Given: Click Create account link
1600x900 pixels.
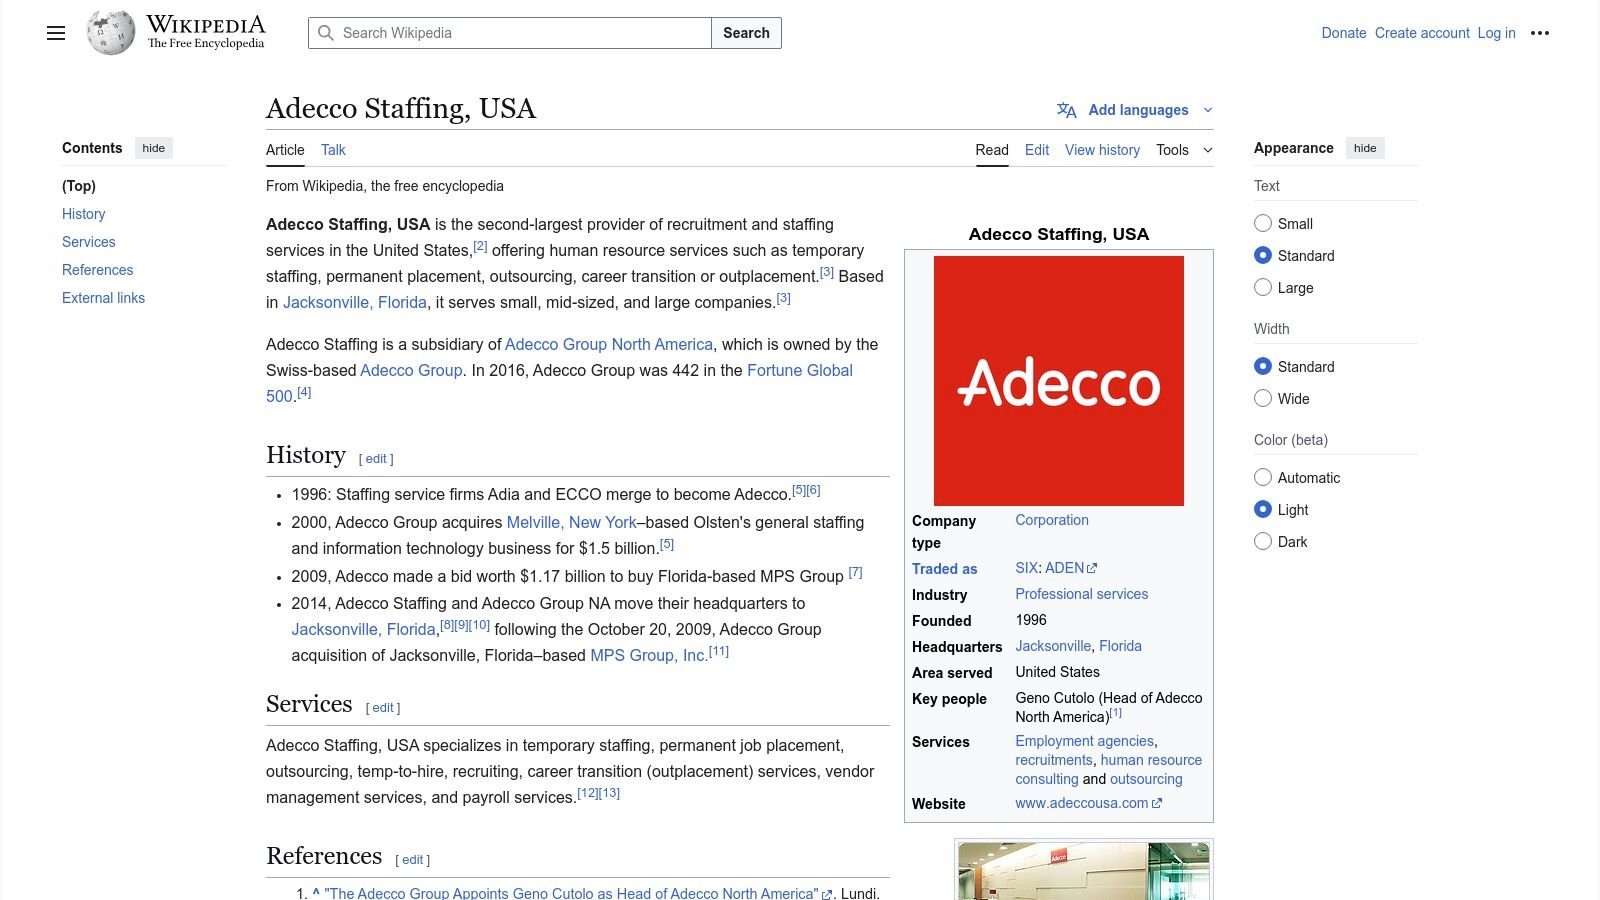Looking at the screenshot, I should click(x=1422, y=33).
